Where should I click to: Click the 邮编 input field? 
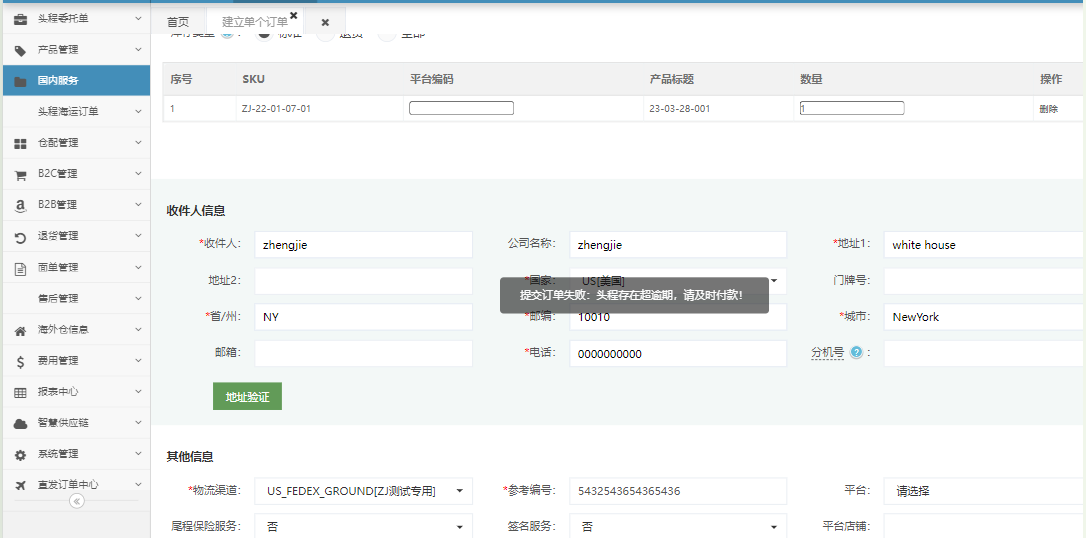678,317
